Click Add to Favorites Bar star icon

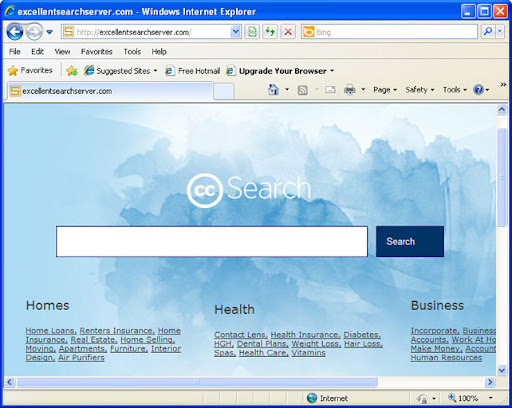click(72, 71)
